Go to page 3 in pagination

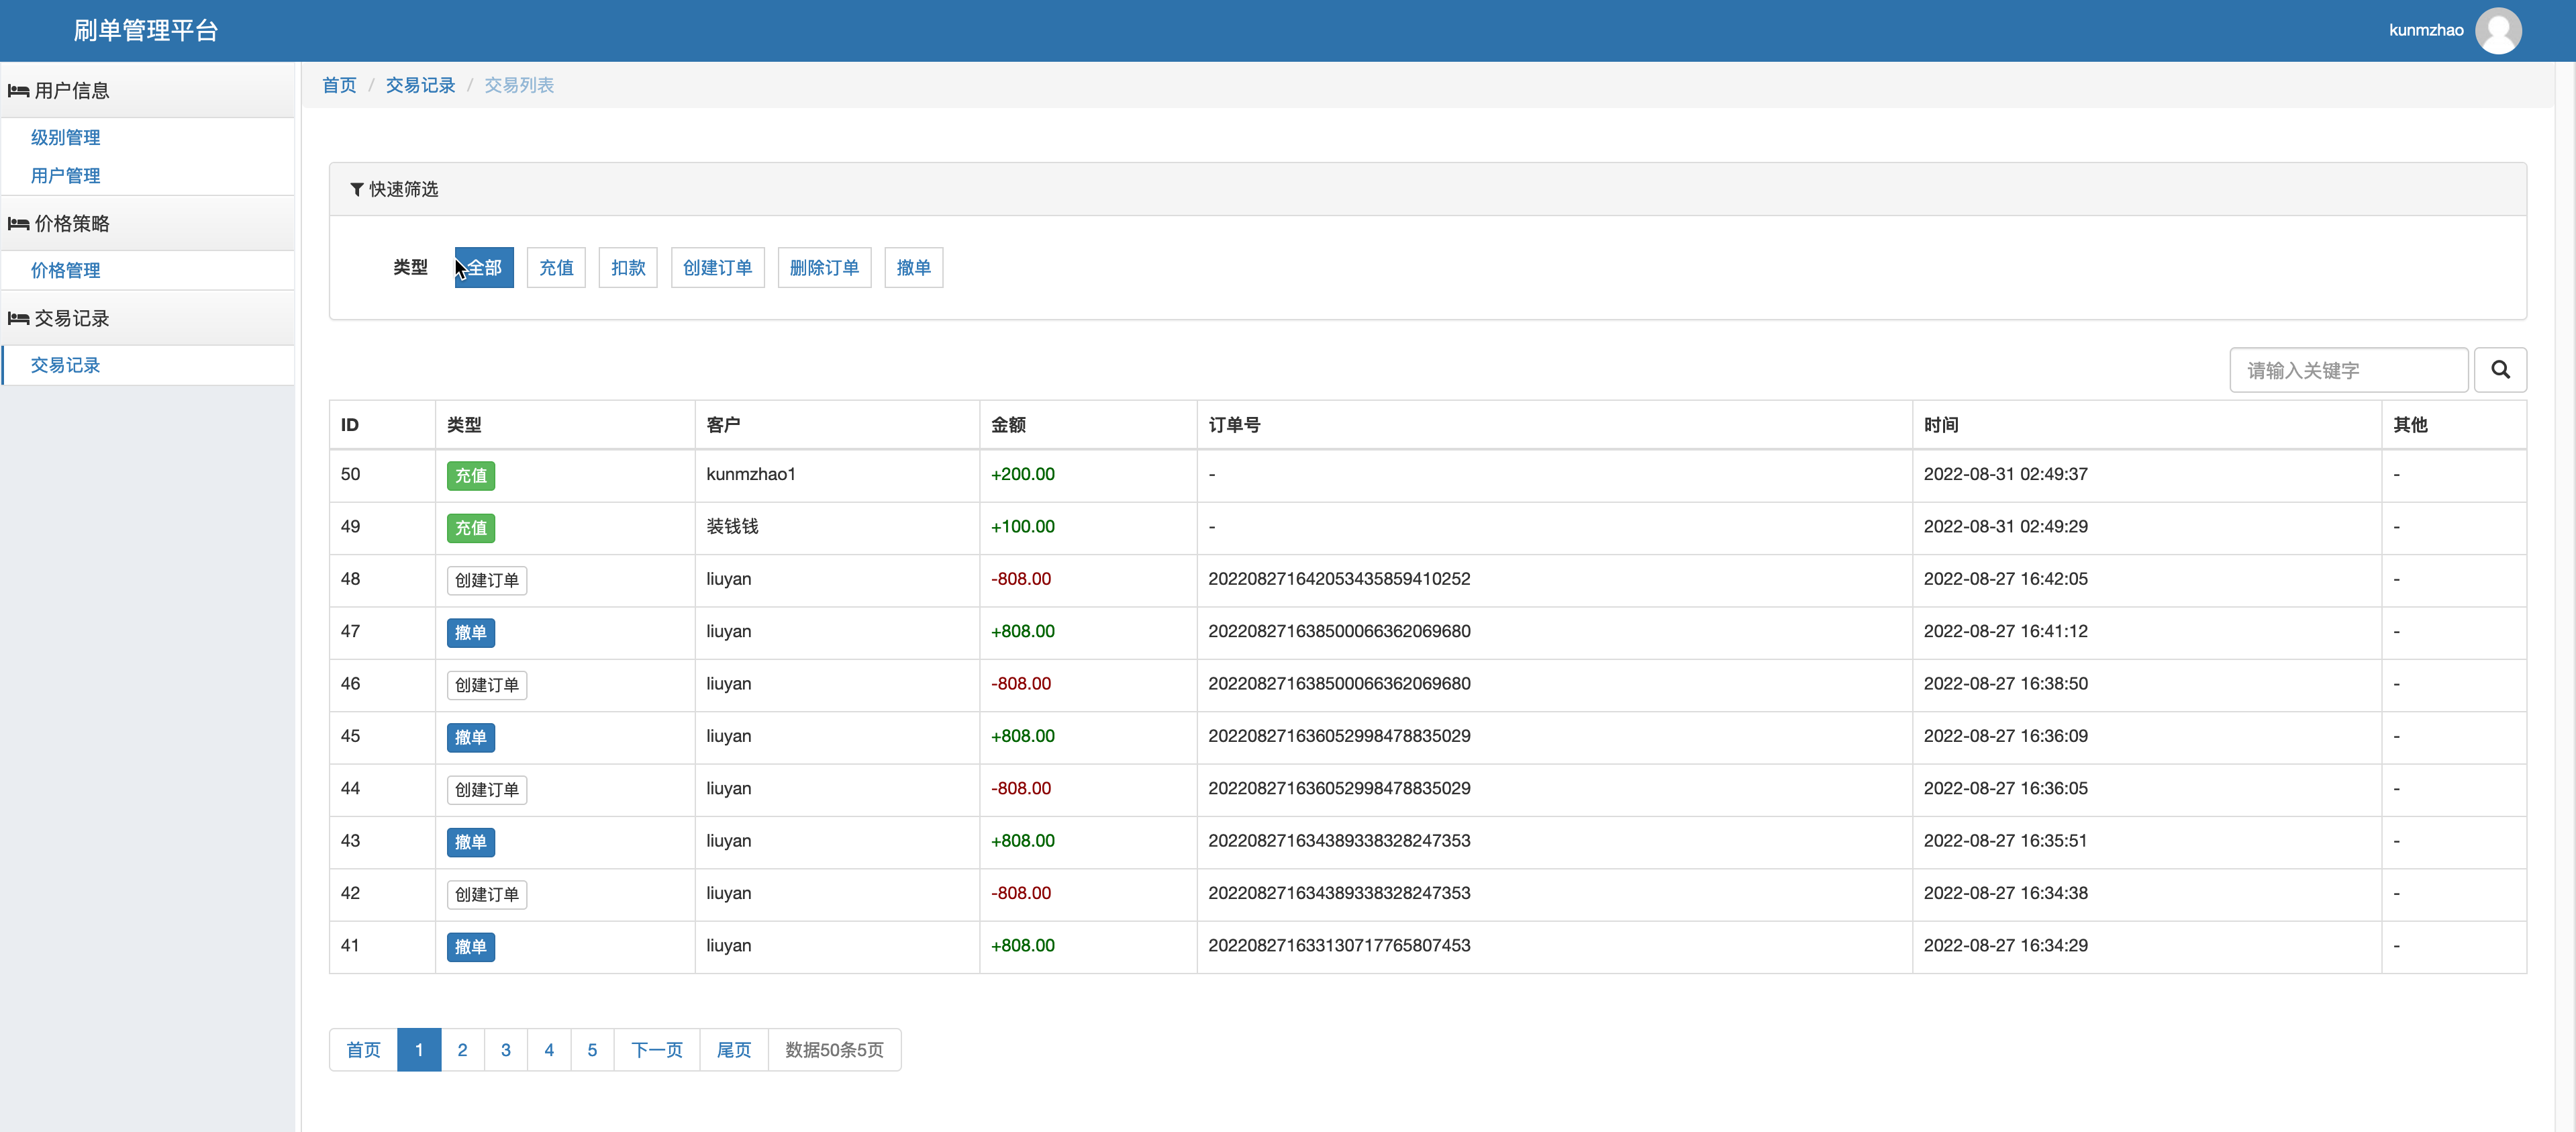coord(505,1050)
